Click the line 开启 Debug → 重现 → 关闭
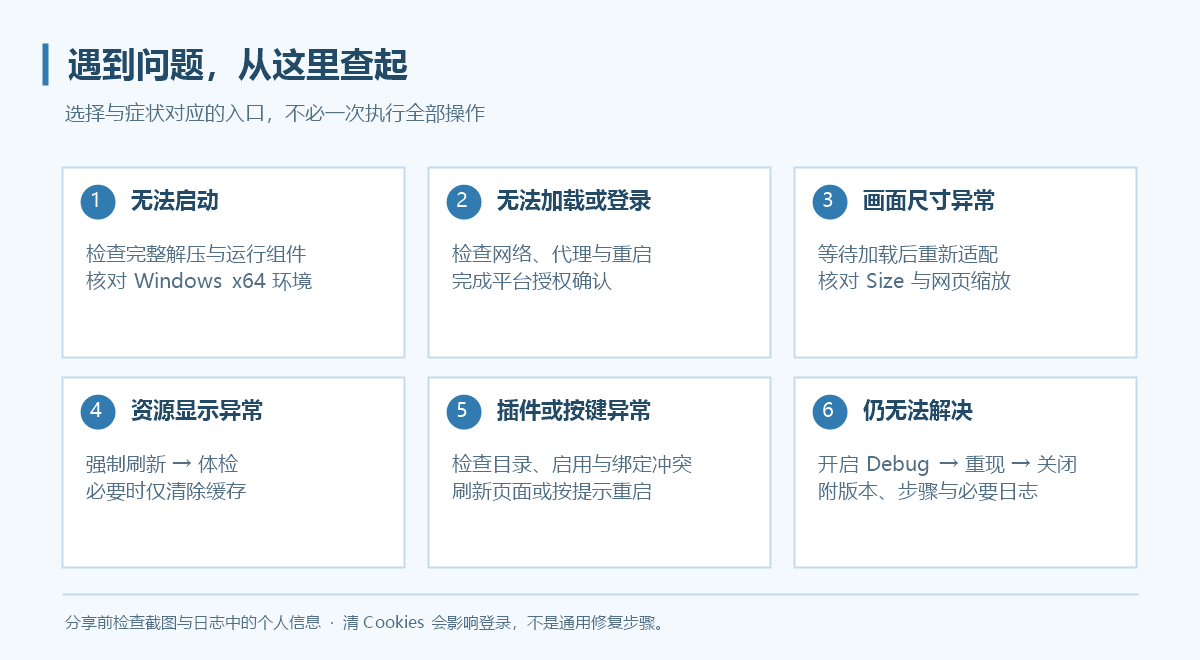The image size is (1200, 660). pos(947,465)
